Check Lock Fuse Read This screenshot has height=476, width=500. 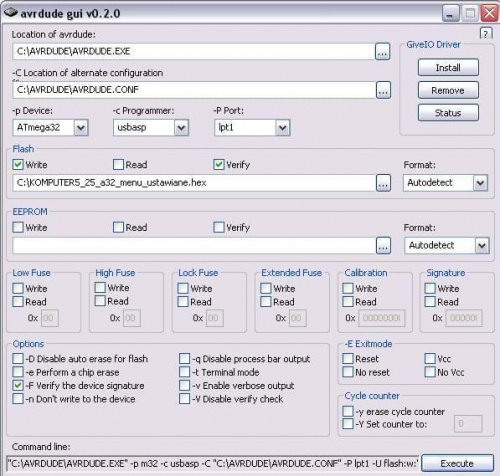click(x=183, y=302)
